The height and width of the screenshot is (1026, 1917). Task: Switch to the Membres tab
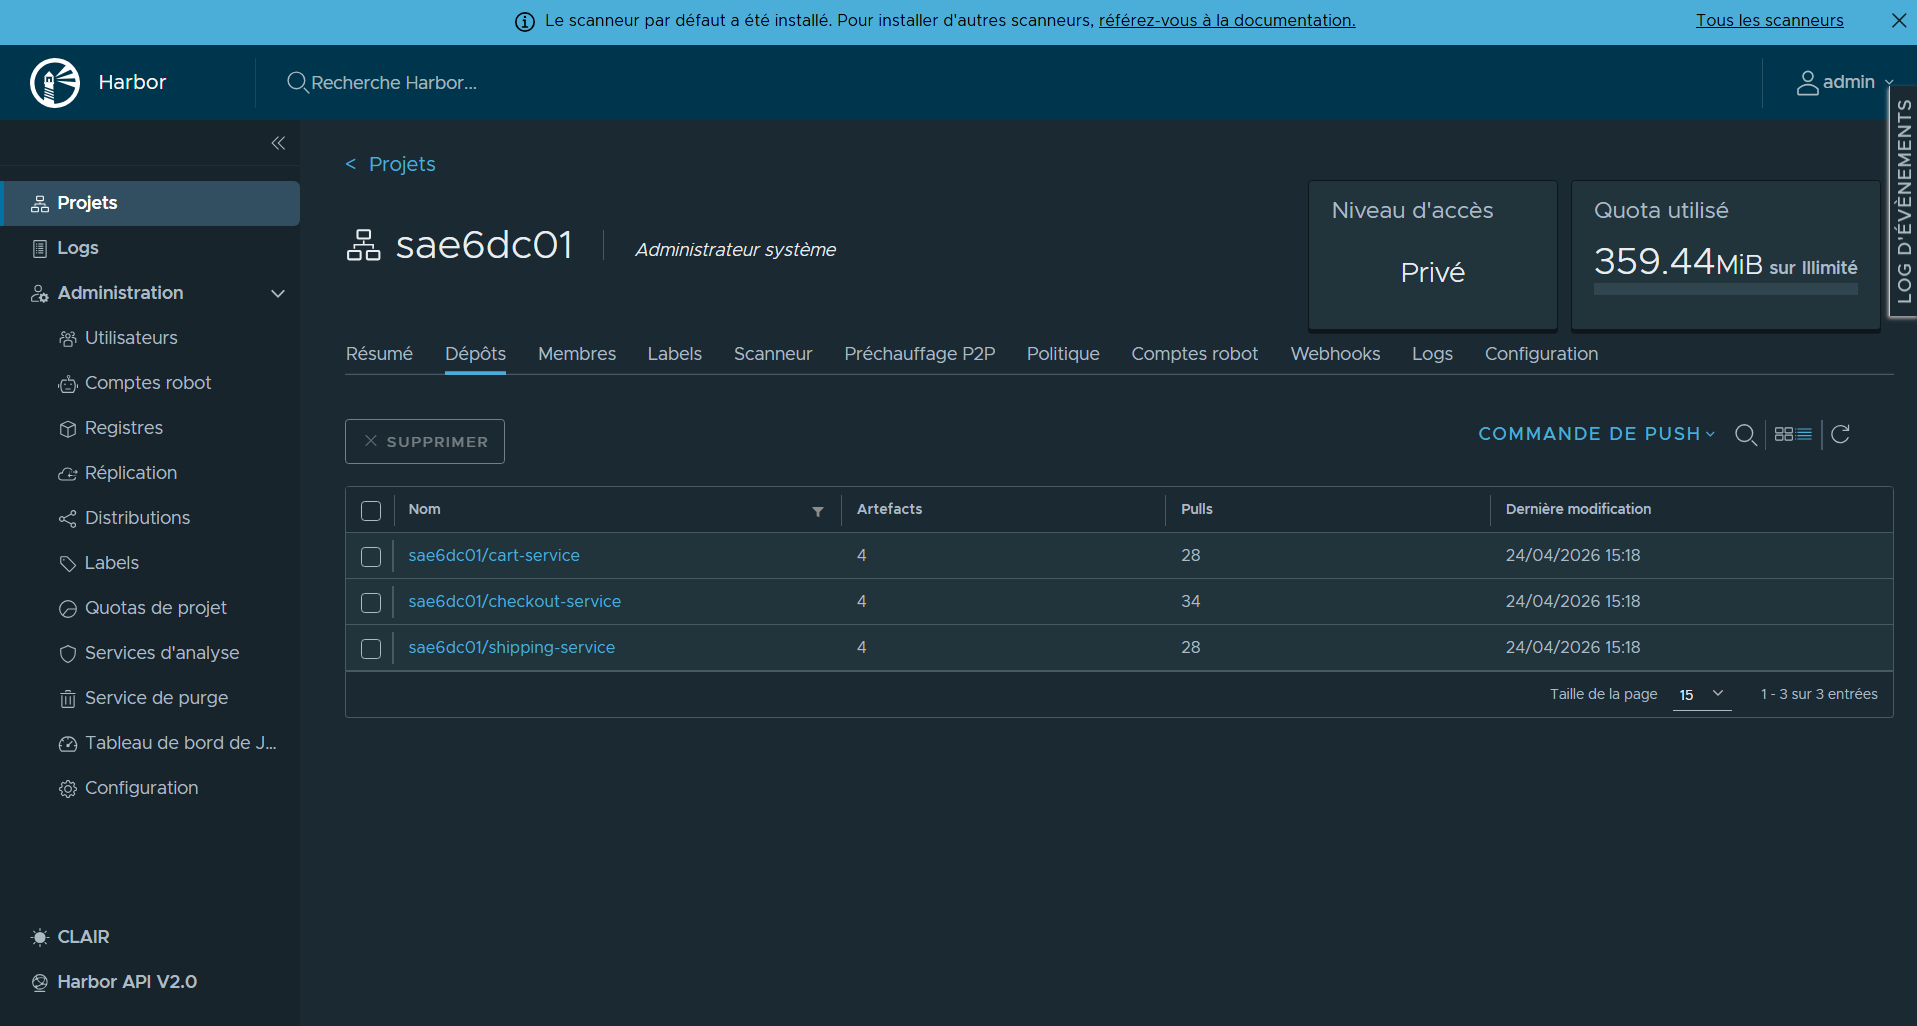coord(577,354)
